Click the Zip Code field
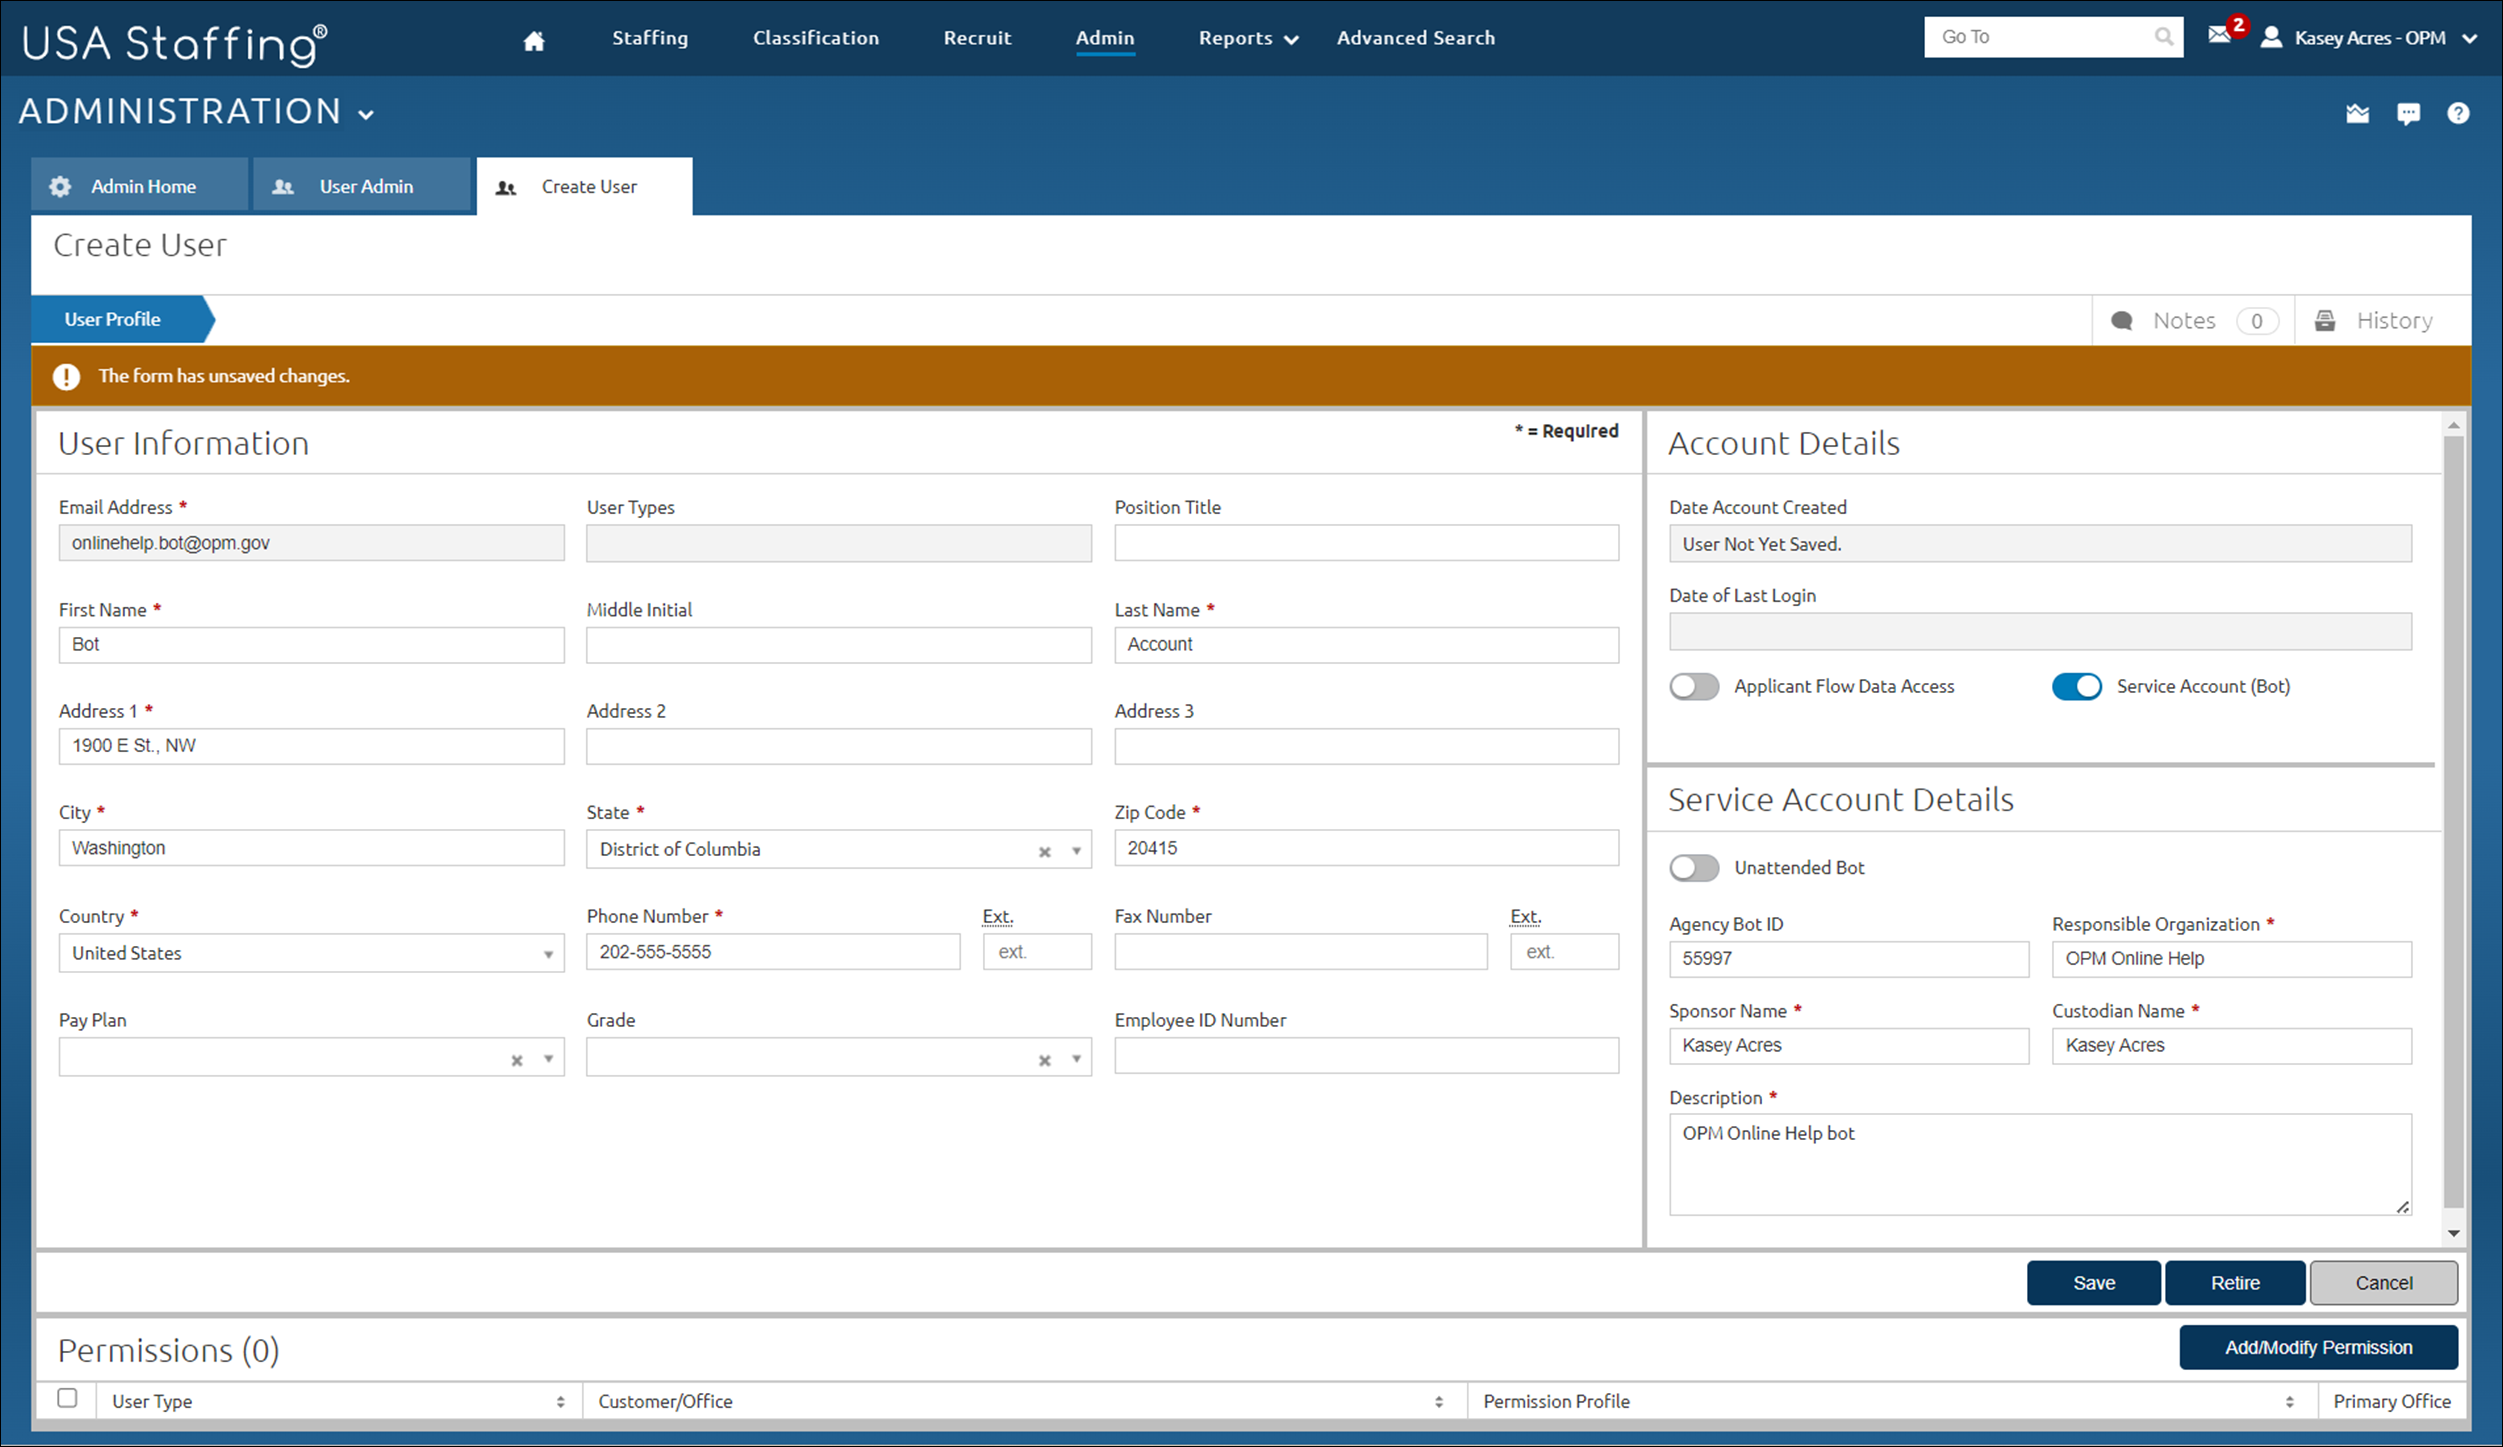 click(x=1366, y=848)
